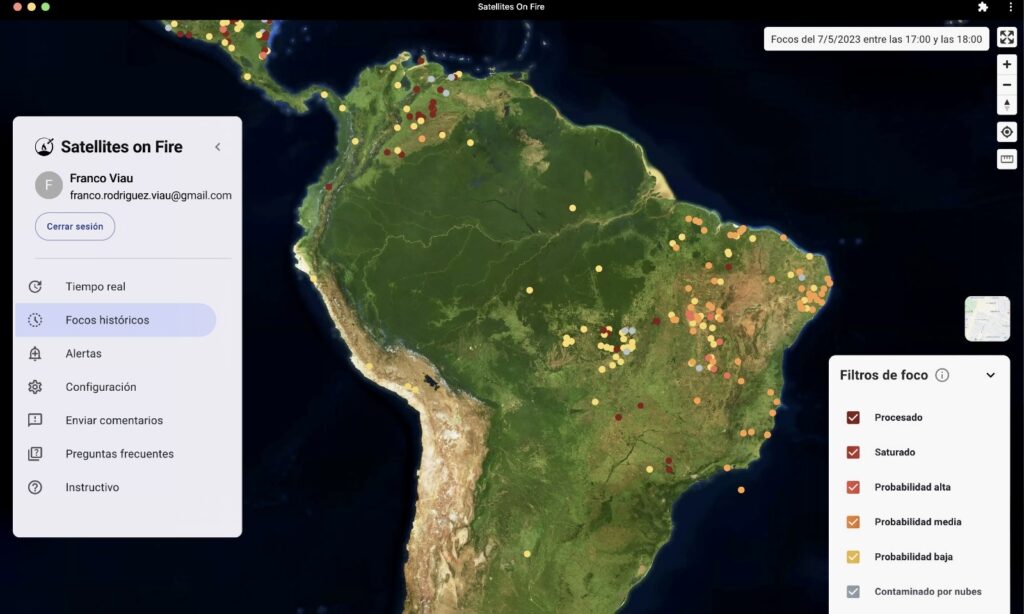Click the fullscreen map icon
Screen dimensions: 1024x614
(x=1007, y=38)
